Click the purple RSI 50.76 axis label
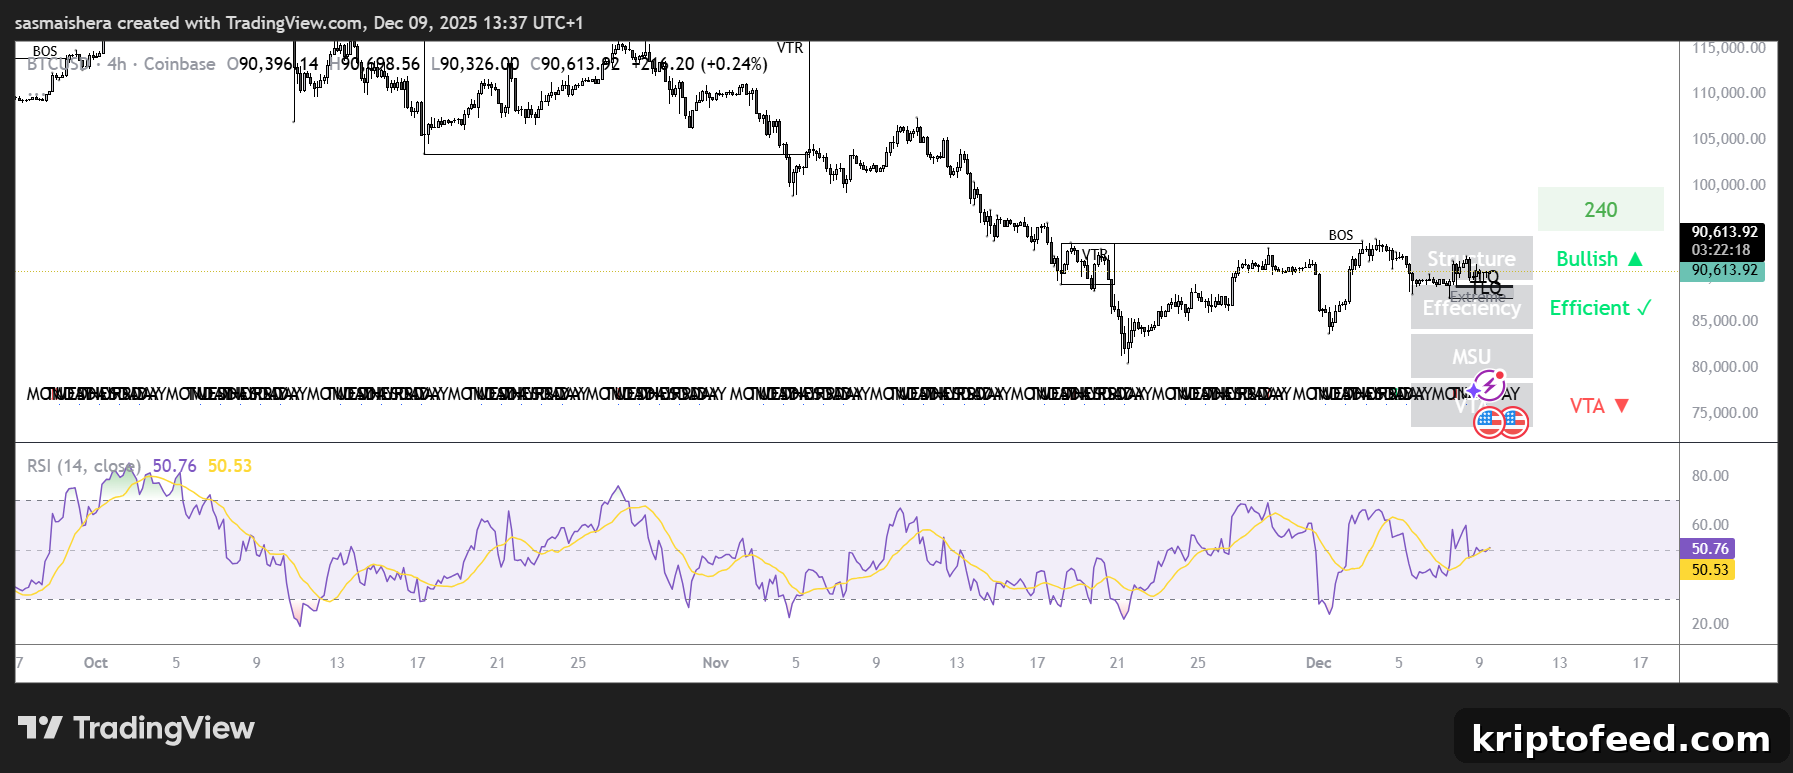This screenshot has height=773, width=1793. (x=1708, y=549)
